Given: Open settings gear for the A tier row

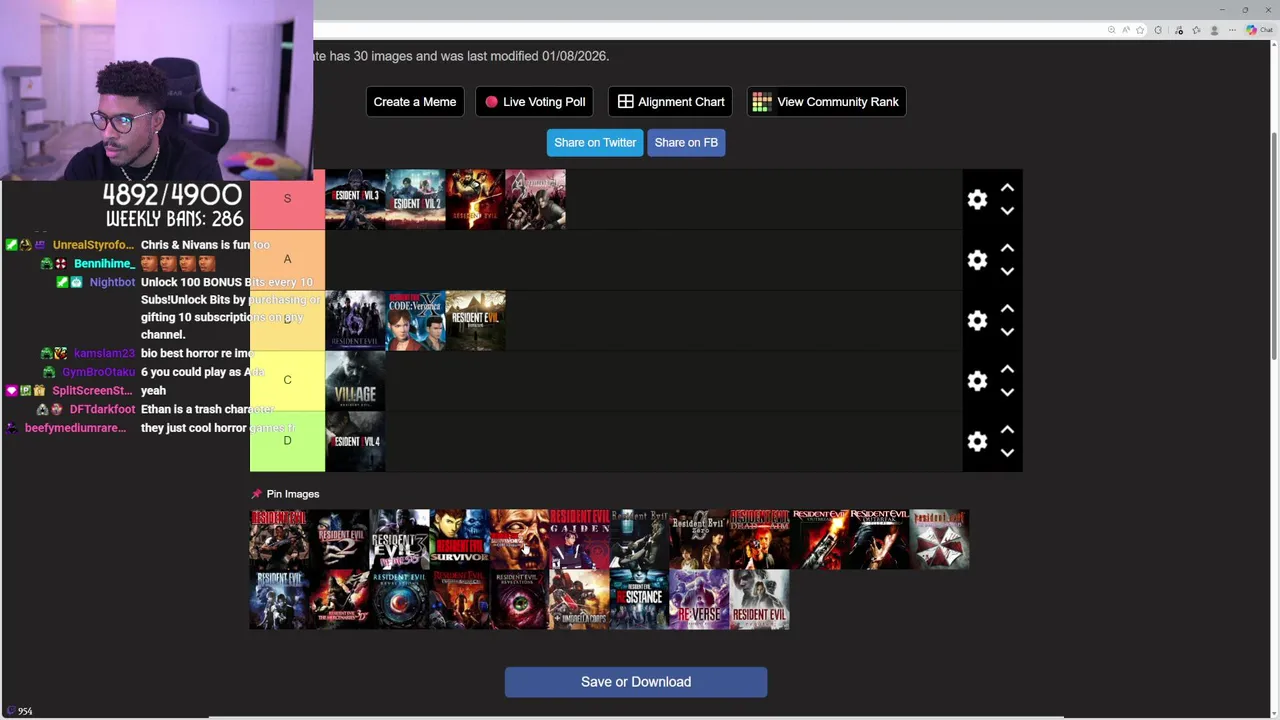Looking at the screenshot, I should (x=977, y=260).
